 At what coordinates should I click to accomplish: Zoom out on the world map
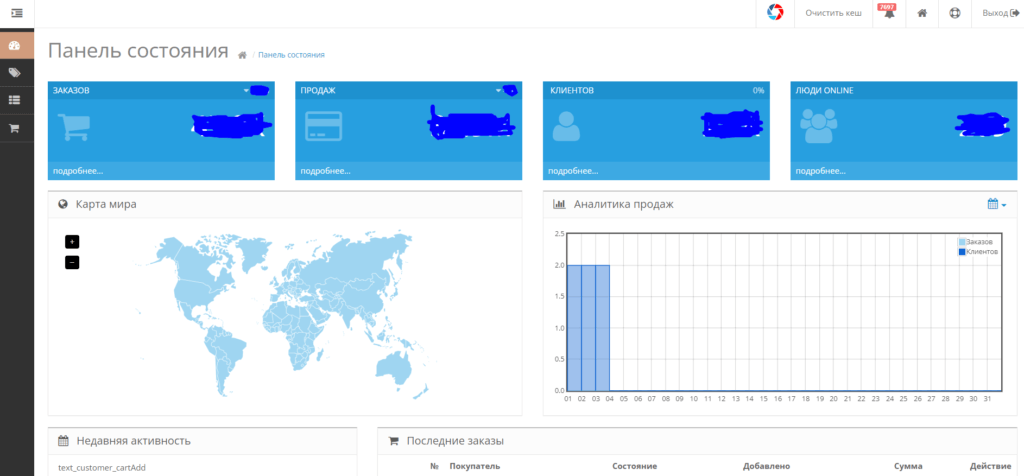pyautogui.click(x=72, y=262)
